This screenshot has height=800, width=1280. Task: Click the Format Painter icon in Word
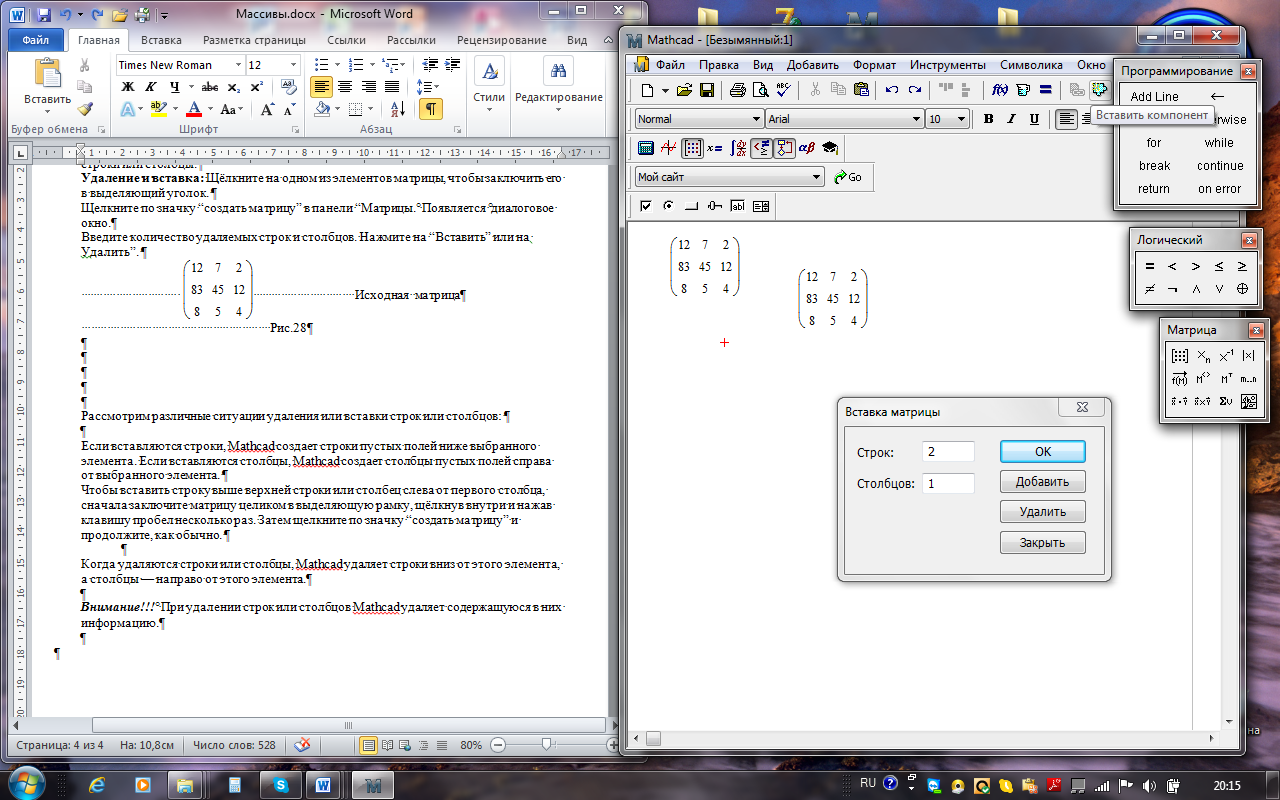click(85, 109)
